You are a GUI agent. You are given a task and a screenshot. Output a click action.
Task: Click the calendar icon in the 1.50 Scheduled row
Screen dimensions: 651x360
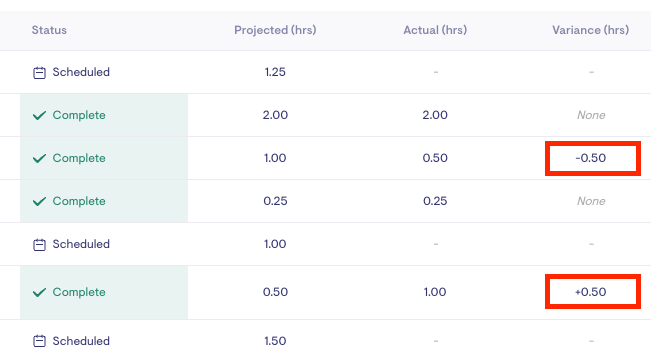(39, 341)
